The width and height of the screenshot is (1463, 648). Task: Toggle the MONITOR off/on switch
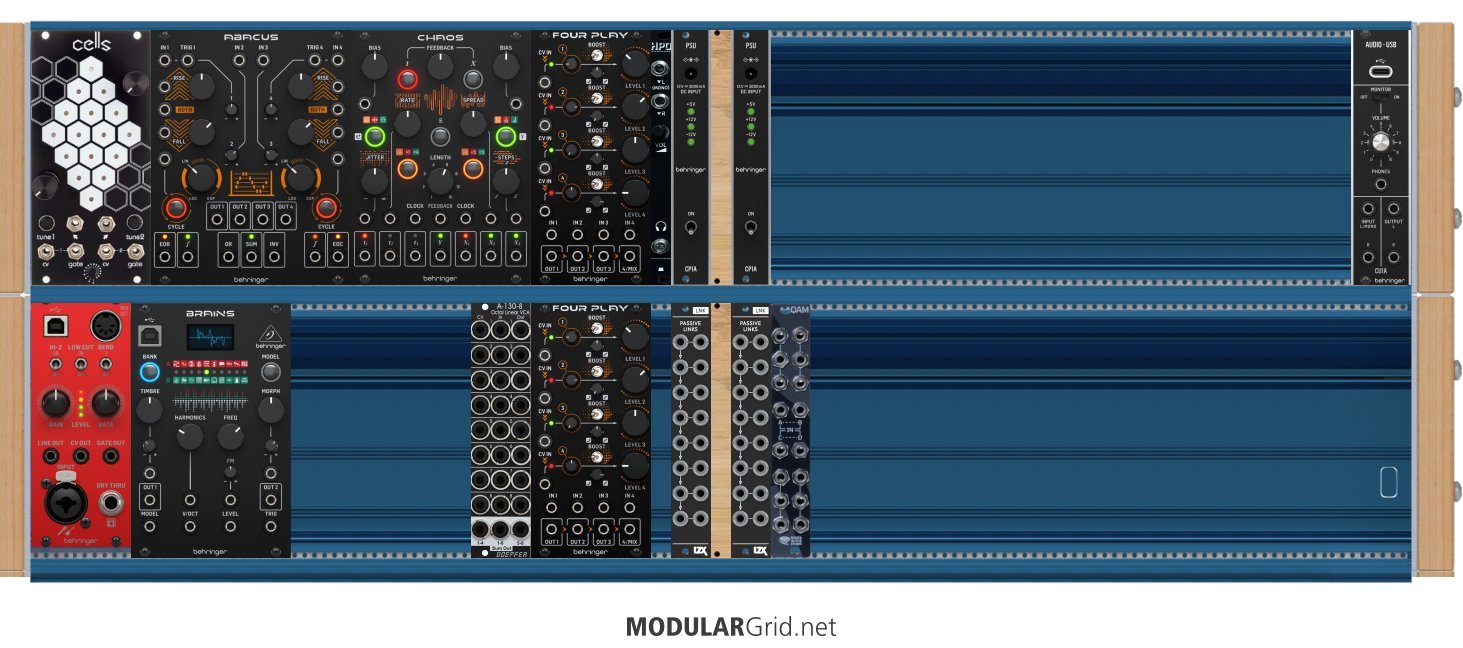point(1380,98)
